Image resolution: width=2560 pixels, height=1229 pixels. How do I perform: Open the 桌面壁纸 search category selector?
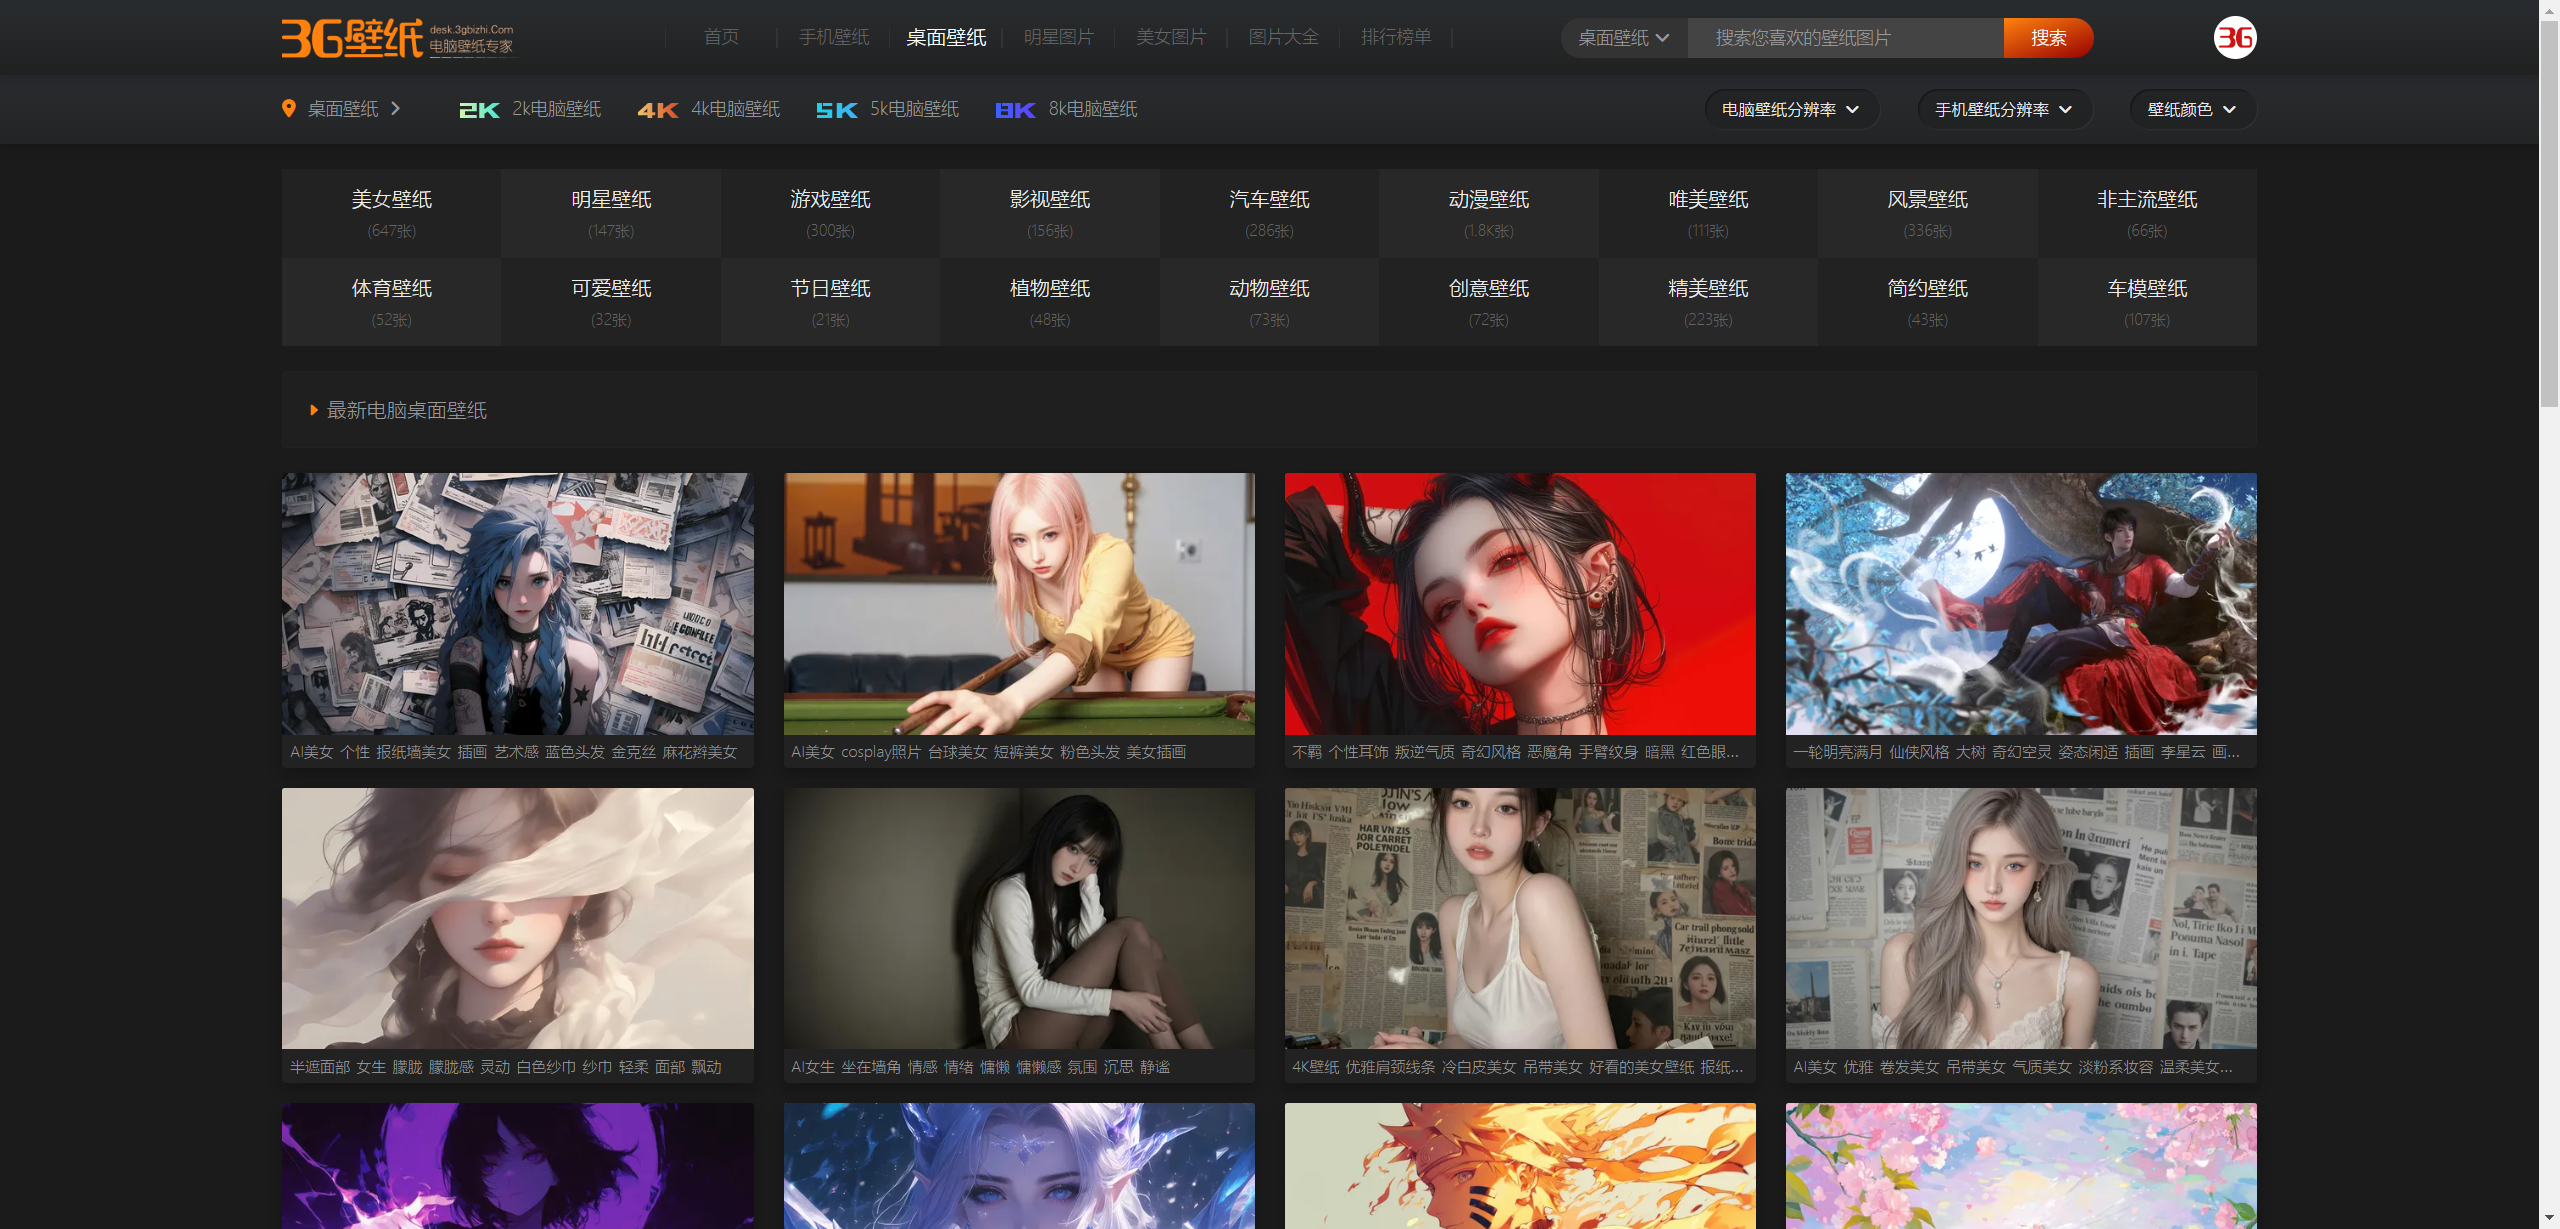tap(1623, 38)
